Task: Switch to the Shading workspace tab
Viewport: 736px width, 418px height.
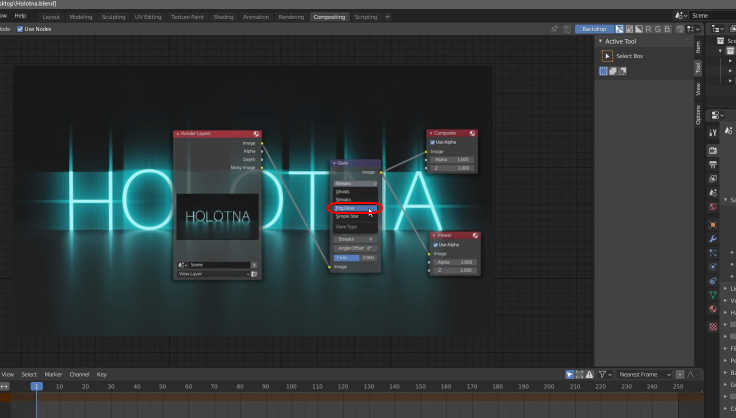Action: (x=223, y=17)
